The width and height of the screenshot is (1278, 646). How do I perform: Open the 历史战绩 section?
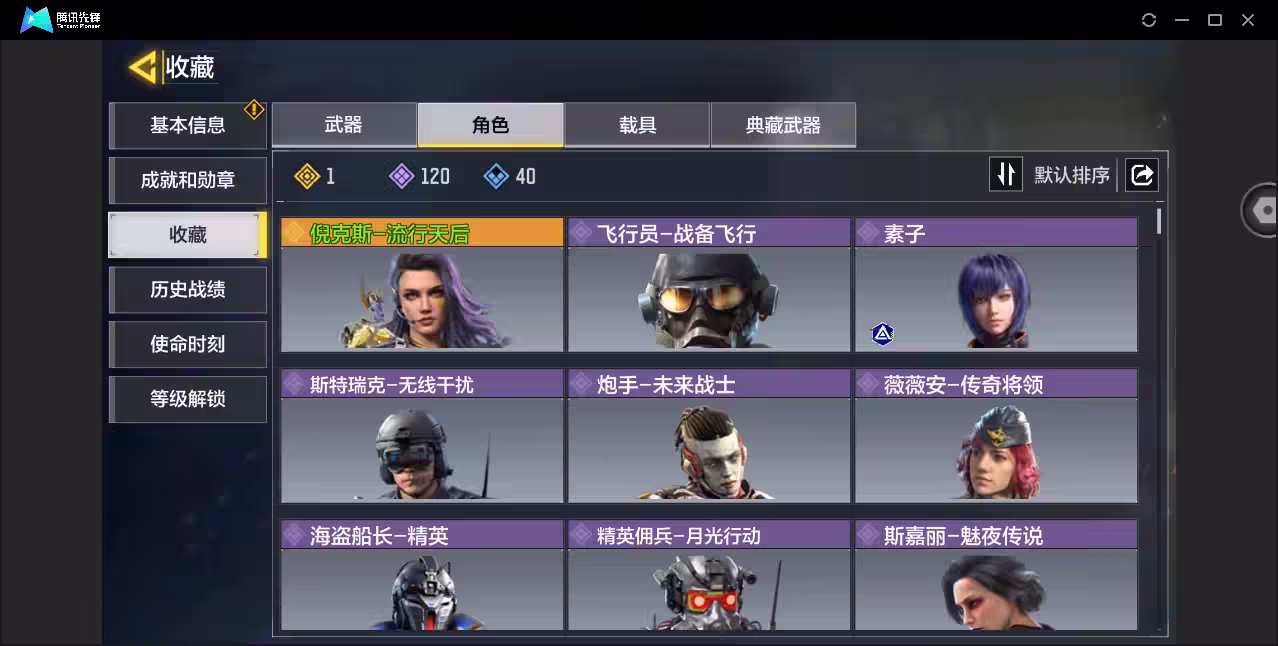pyautogui.click(x=187, y=289)
